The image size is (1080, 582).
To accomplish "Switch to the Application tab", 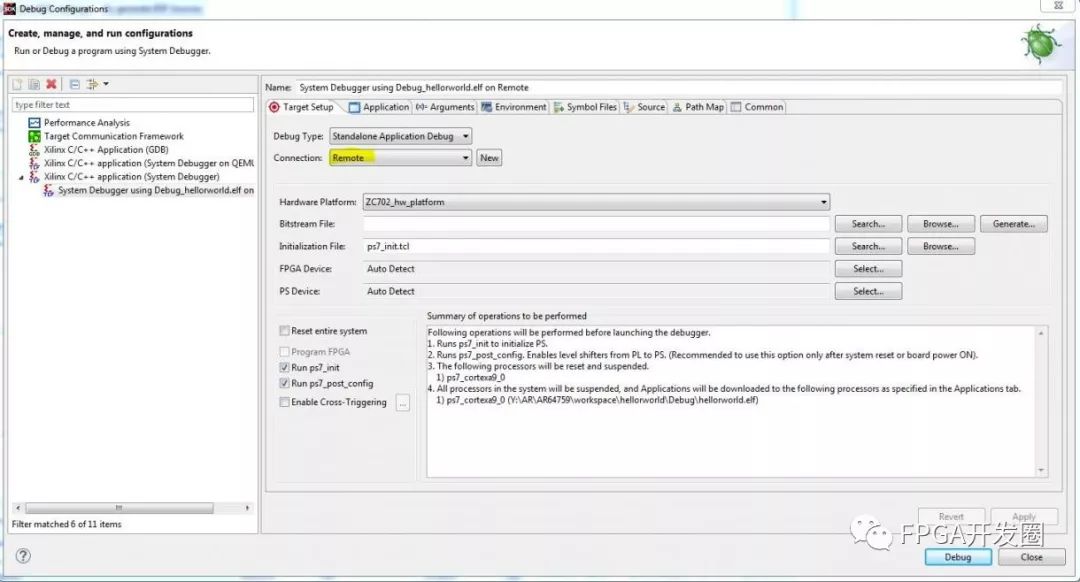I will click(x=379, y=107).
